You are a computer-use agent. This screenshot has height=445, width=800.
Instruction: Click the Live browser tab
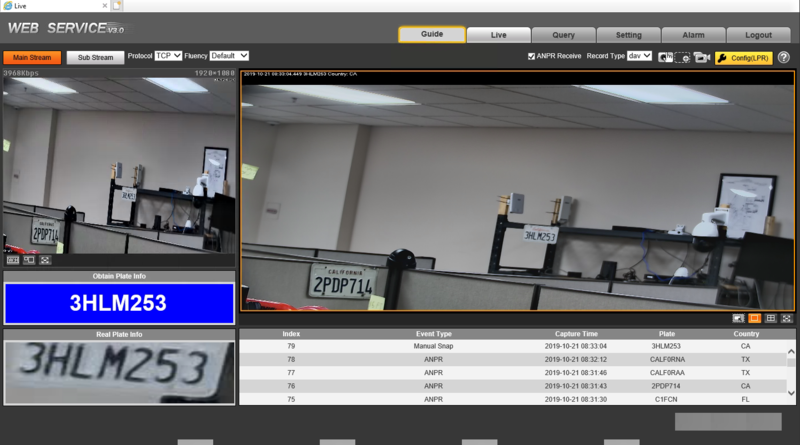(x=55, y=6)
